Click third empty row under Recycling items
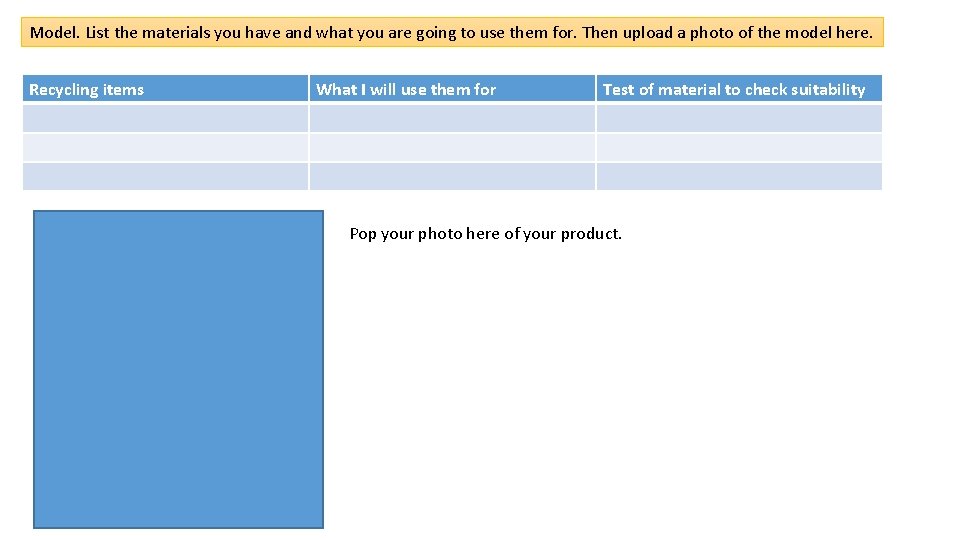The image size is (960, 540). pos(165,176)
